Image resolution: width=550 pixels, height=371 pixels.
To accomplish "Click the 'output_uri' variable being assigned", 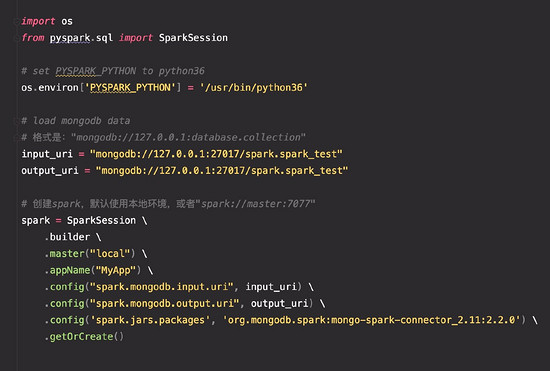I will [x=50, y=171].
